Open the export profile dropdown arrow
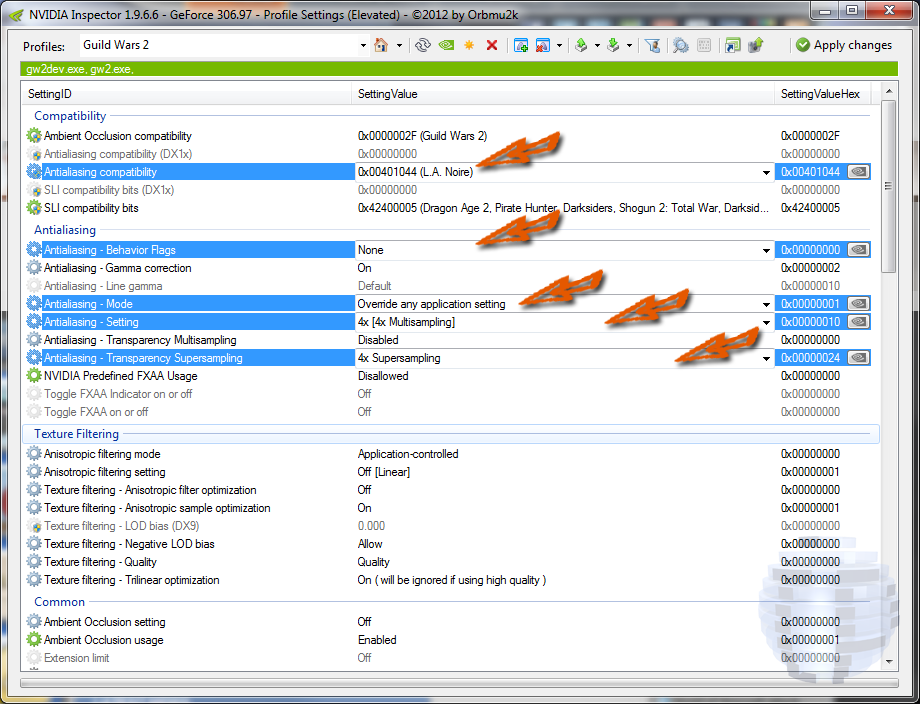 (x=597, y=45)
